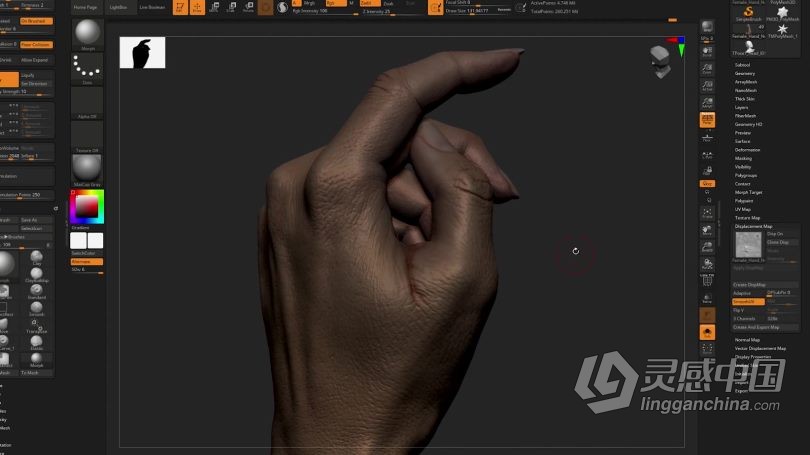Select the SimpleBrush tool thumbnail

point(748,13)
